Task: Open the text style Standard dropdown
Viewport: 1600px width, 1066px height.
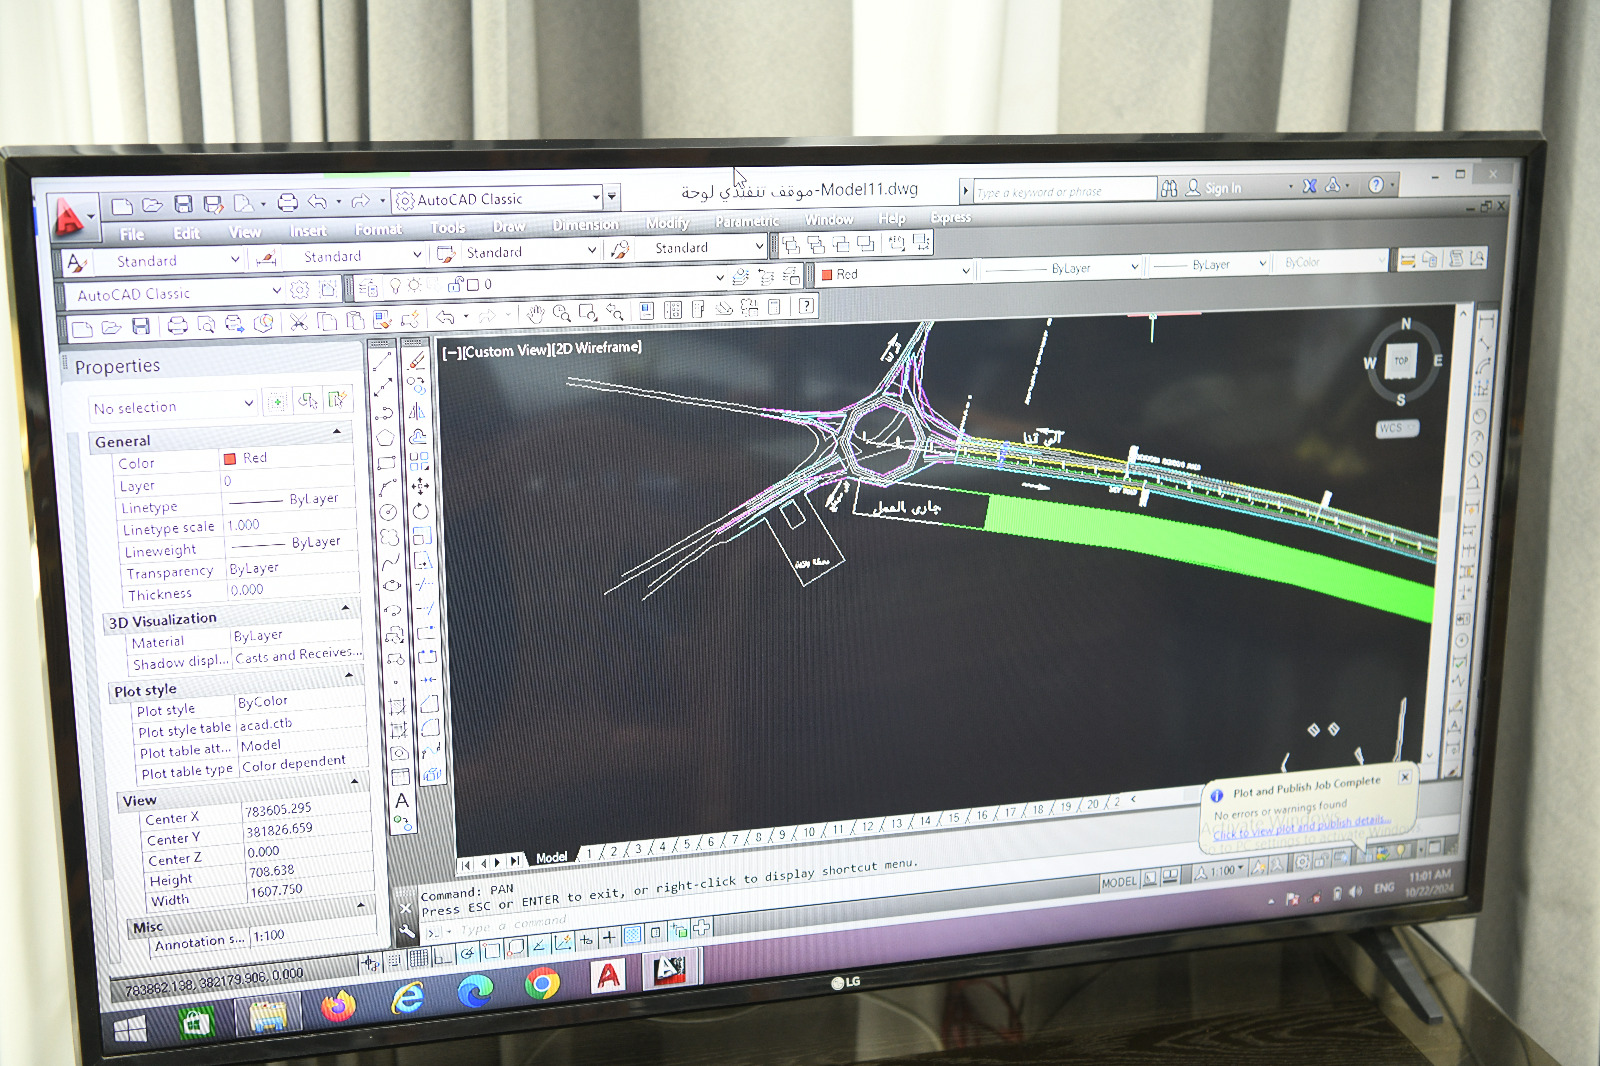Action: [x=167, y=261]
